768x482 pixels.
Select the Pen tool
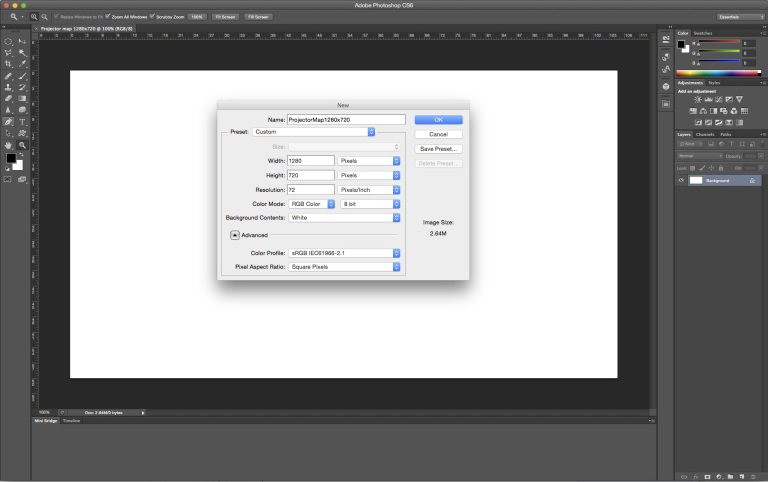click(x=9, y=121)
